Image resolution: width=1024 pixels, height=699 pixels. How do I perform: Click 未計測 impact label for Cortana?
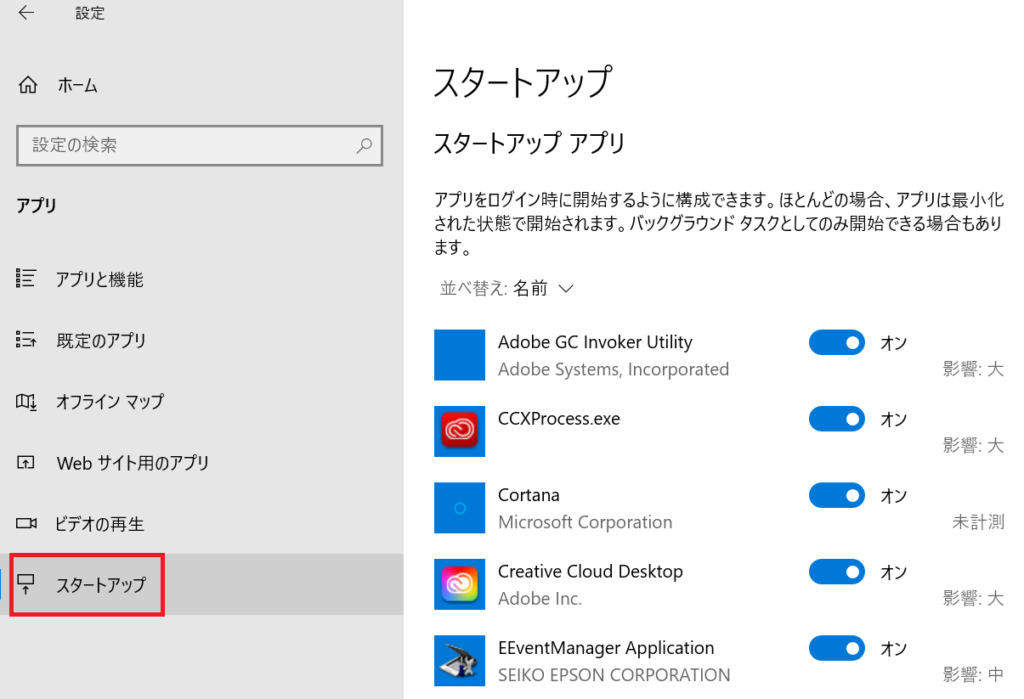[x=978, y=522]
